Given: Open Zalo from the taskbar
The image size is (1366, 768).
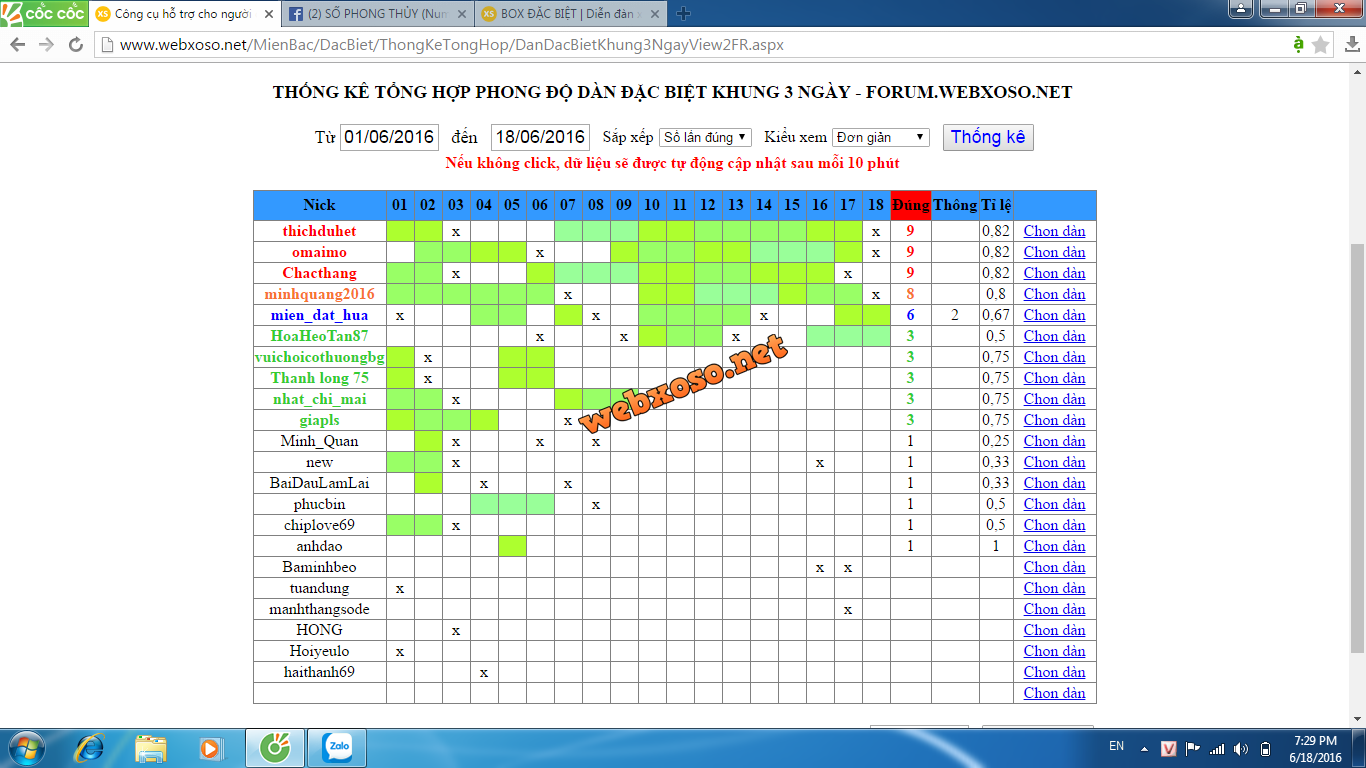Looking at the screenshot, I should point(337,748).
